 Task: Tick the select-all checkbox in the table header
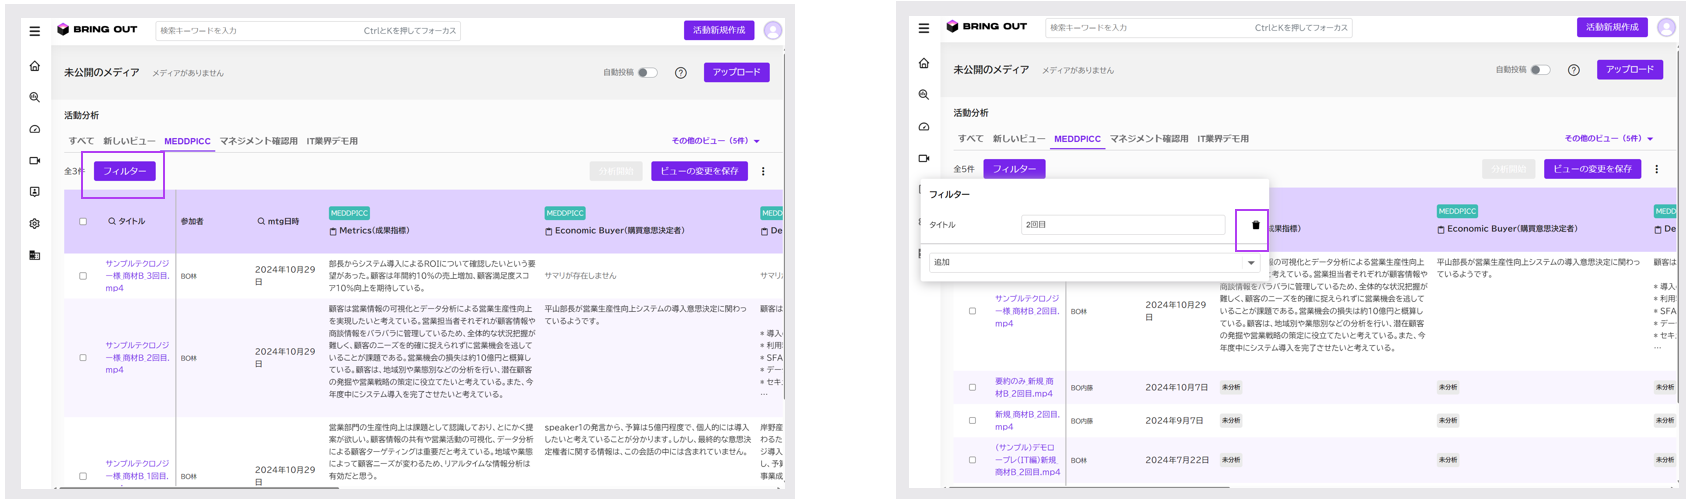pos(83,222)
